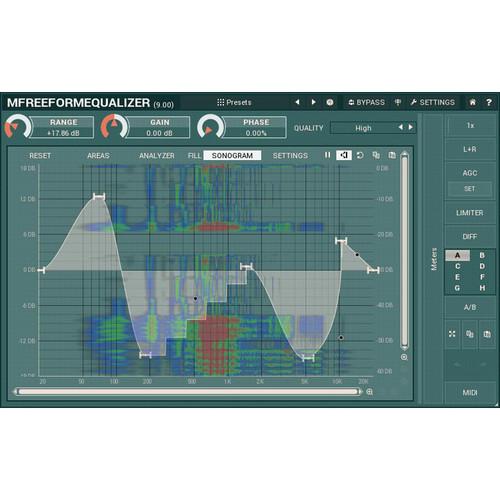
Task: Click the GAIN knob
Action: tap(114, 127)
